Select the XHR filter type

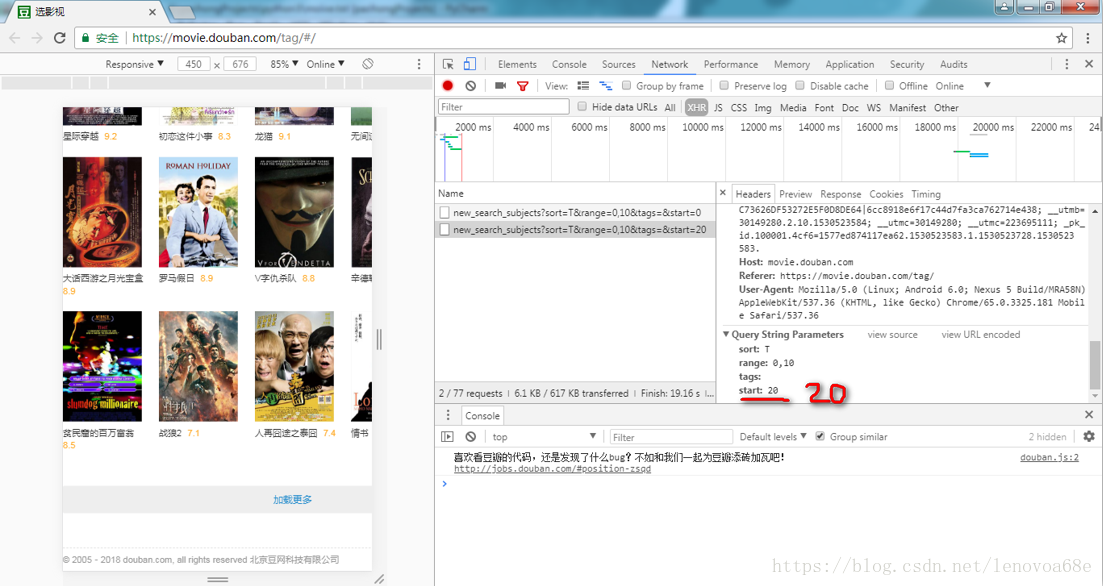pyautogui.click(x=696, y=108)
